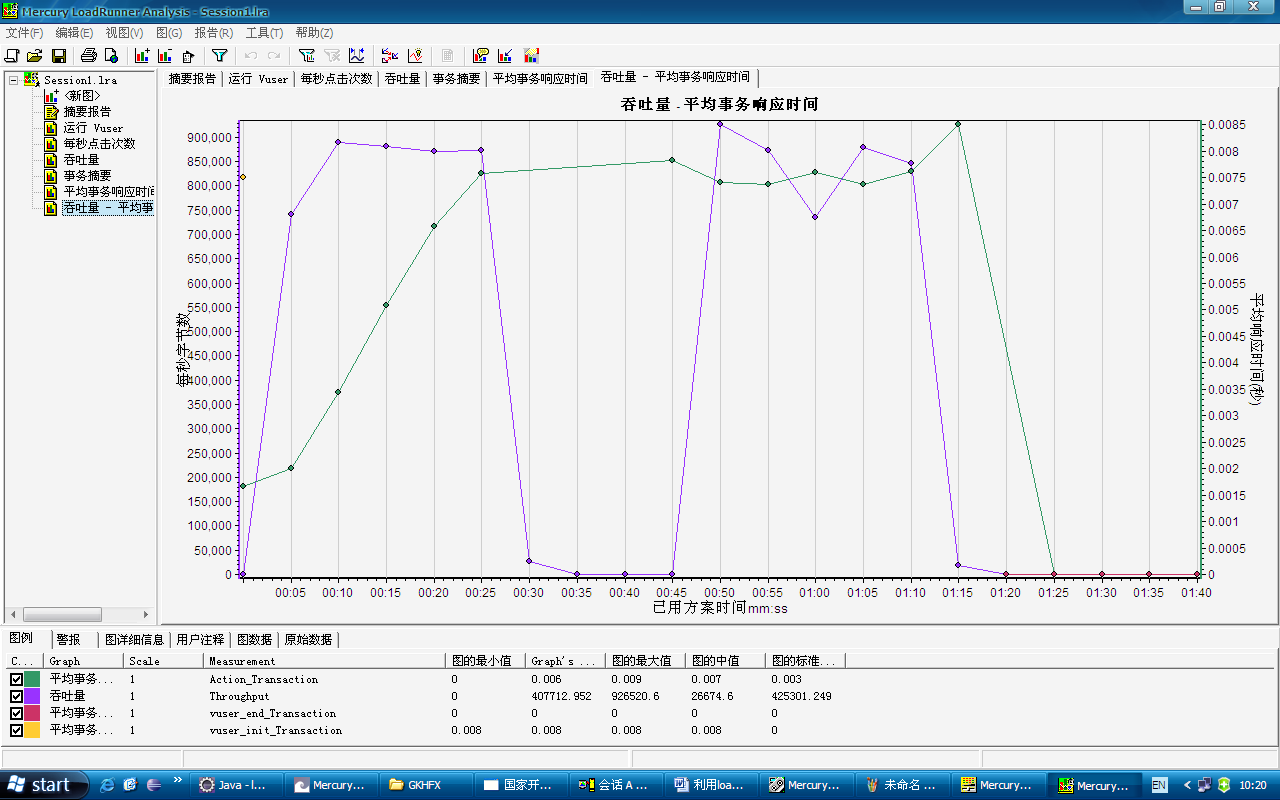Switch to the 平均事务响应时间 graph tab

[540, 78]
